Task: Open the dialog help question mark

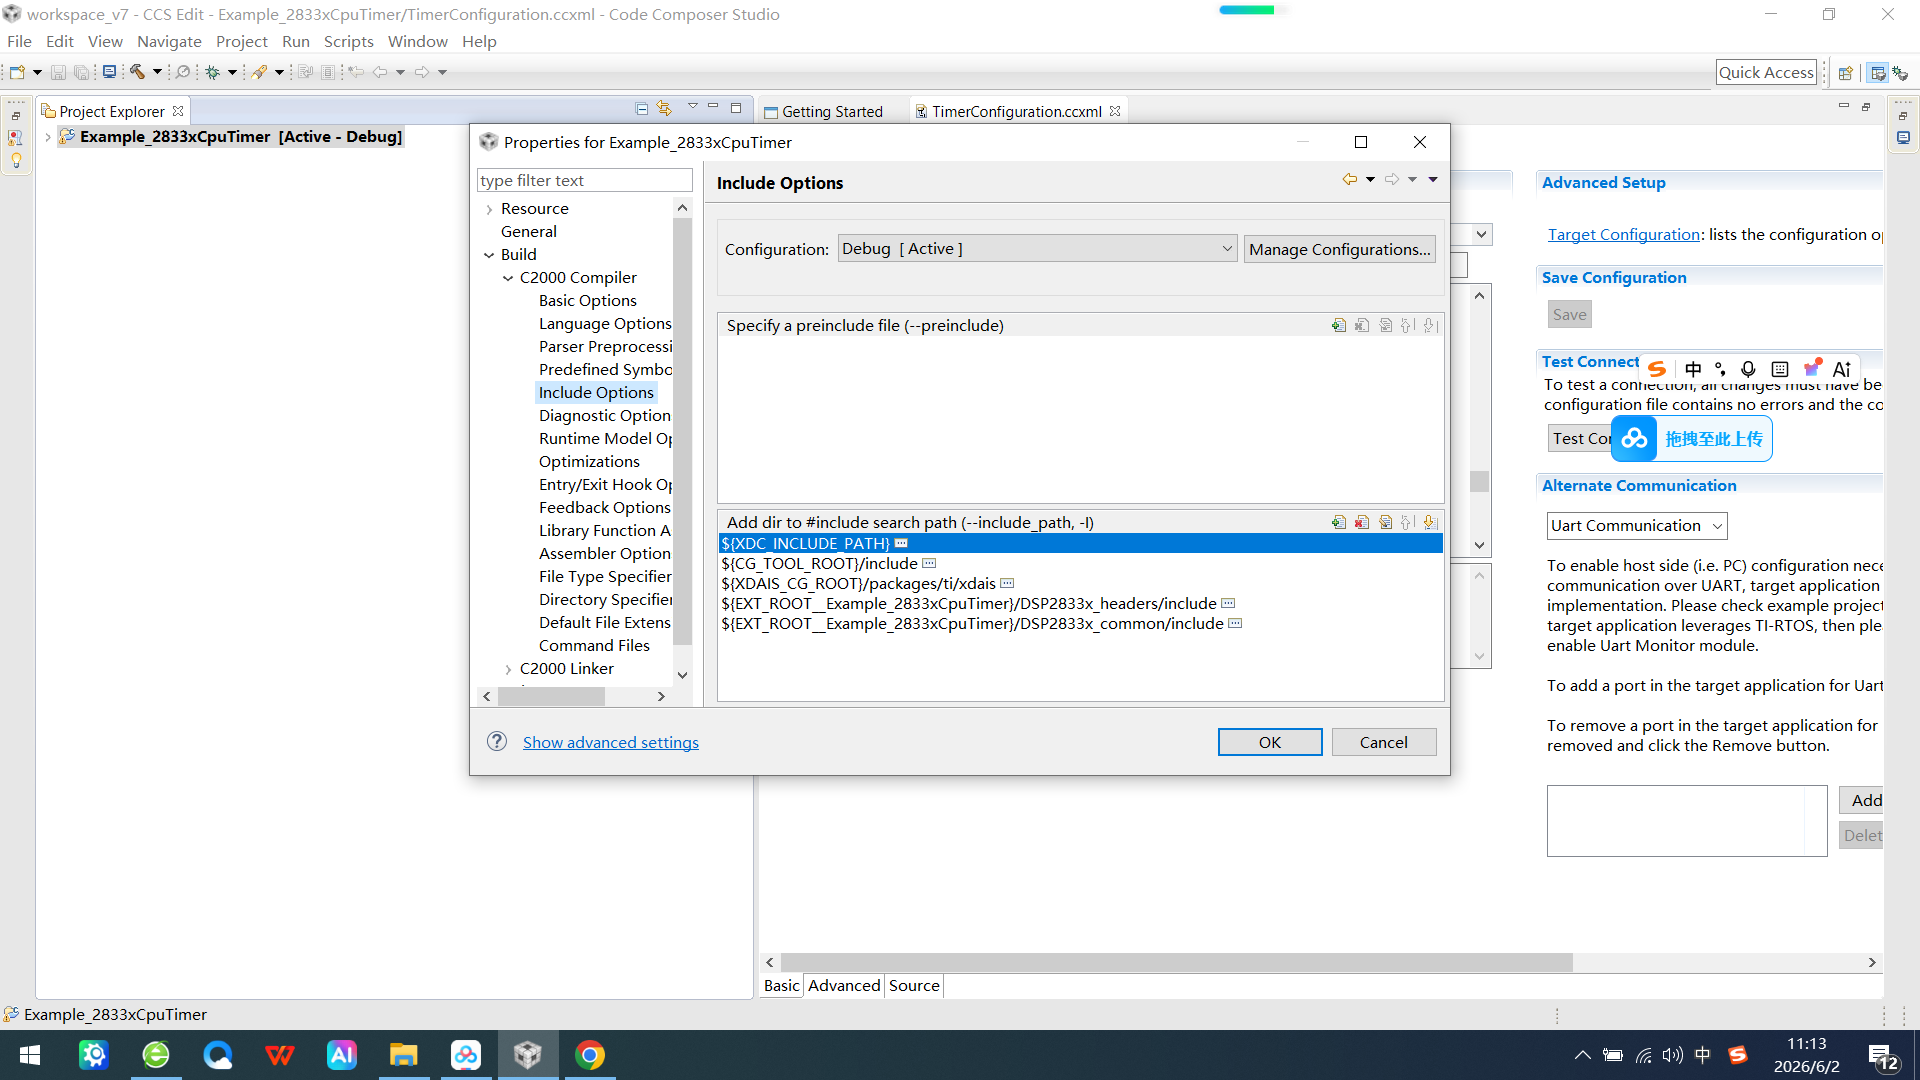Action: click(x=497, y=741)
